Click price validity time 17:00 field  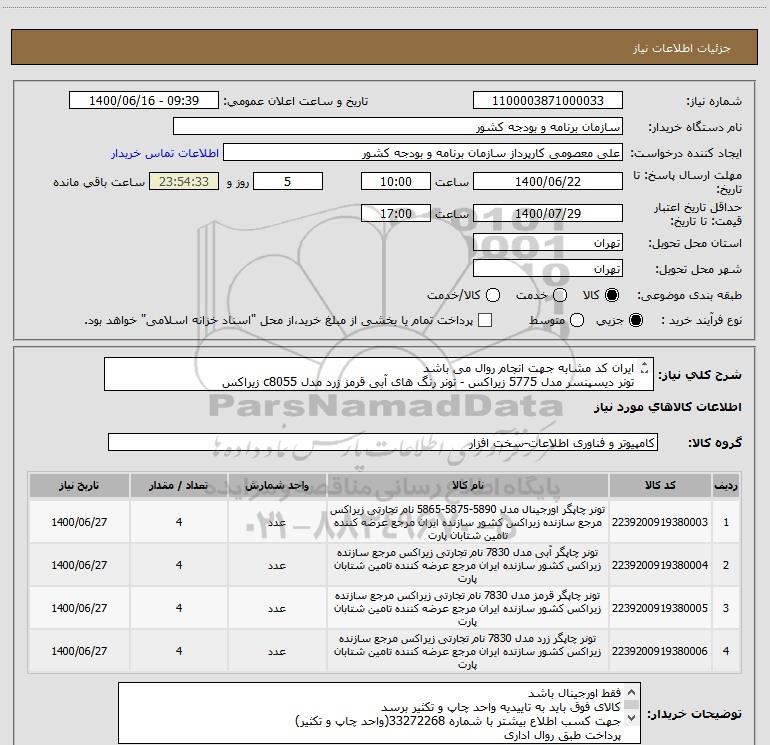point(396,214)
